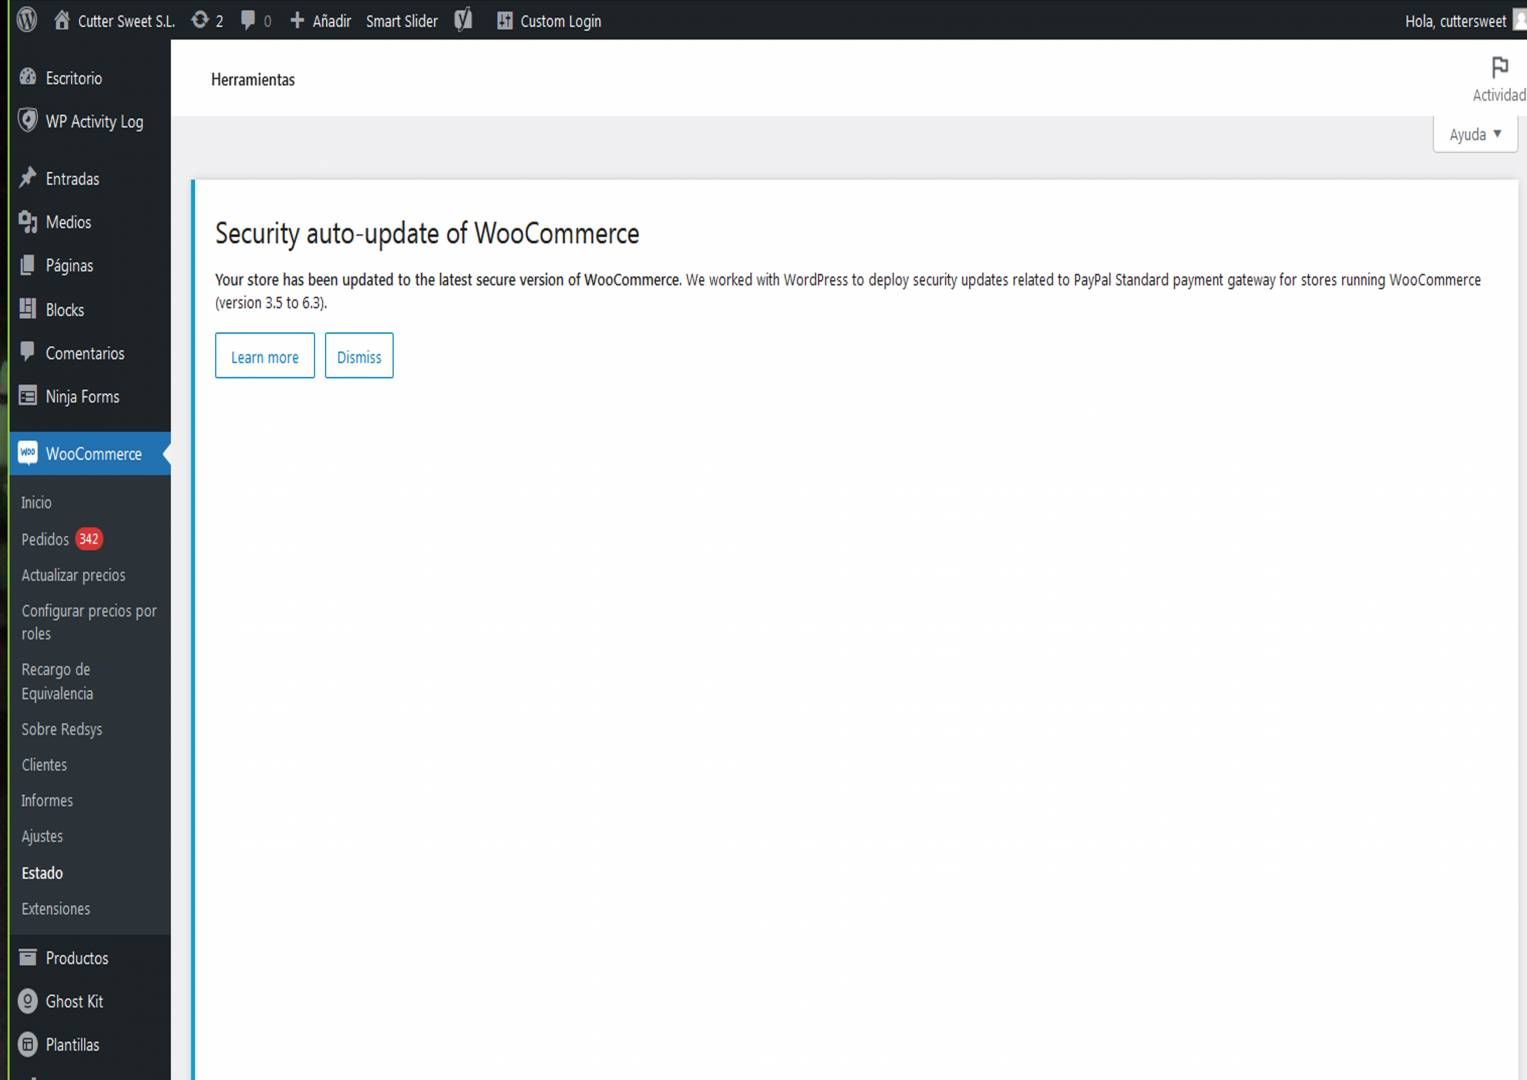Open Configurar precios por roles submenu
The width and height of the screenshot is (1527, 1080).
point(89,622)
